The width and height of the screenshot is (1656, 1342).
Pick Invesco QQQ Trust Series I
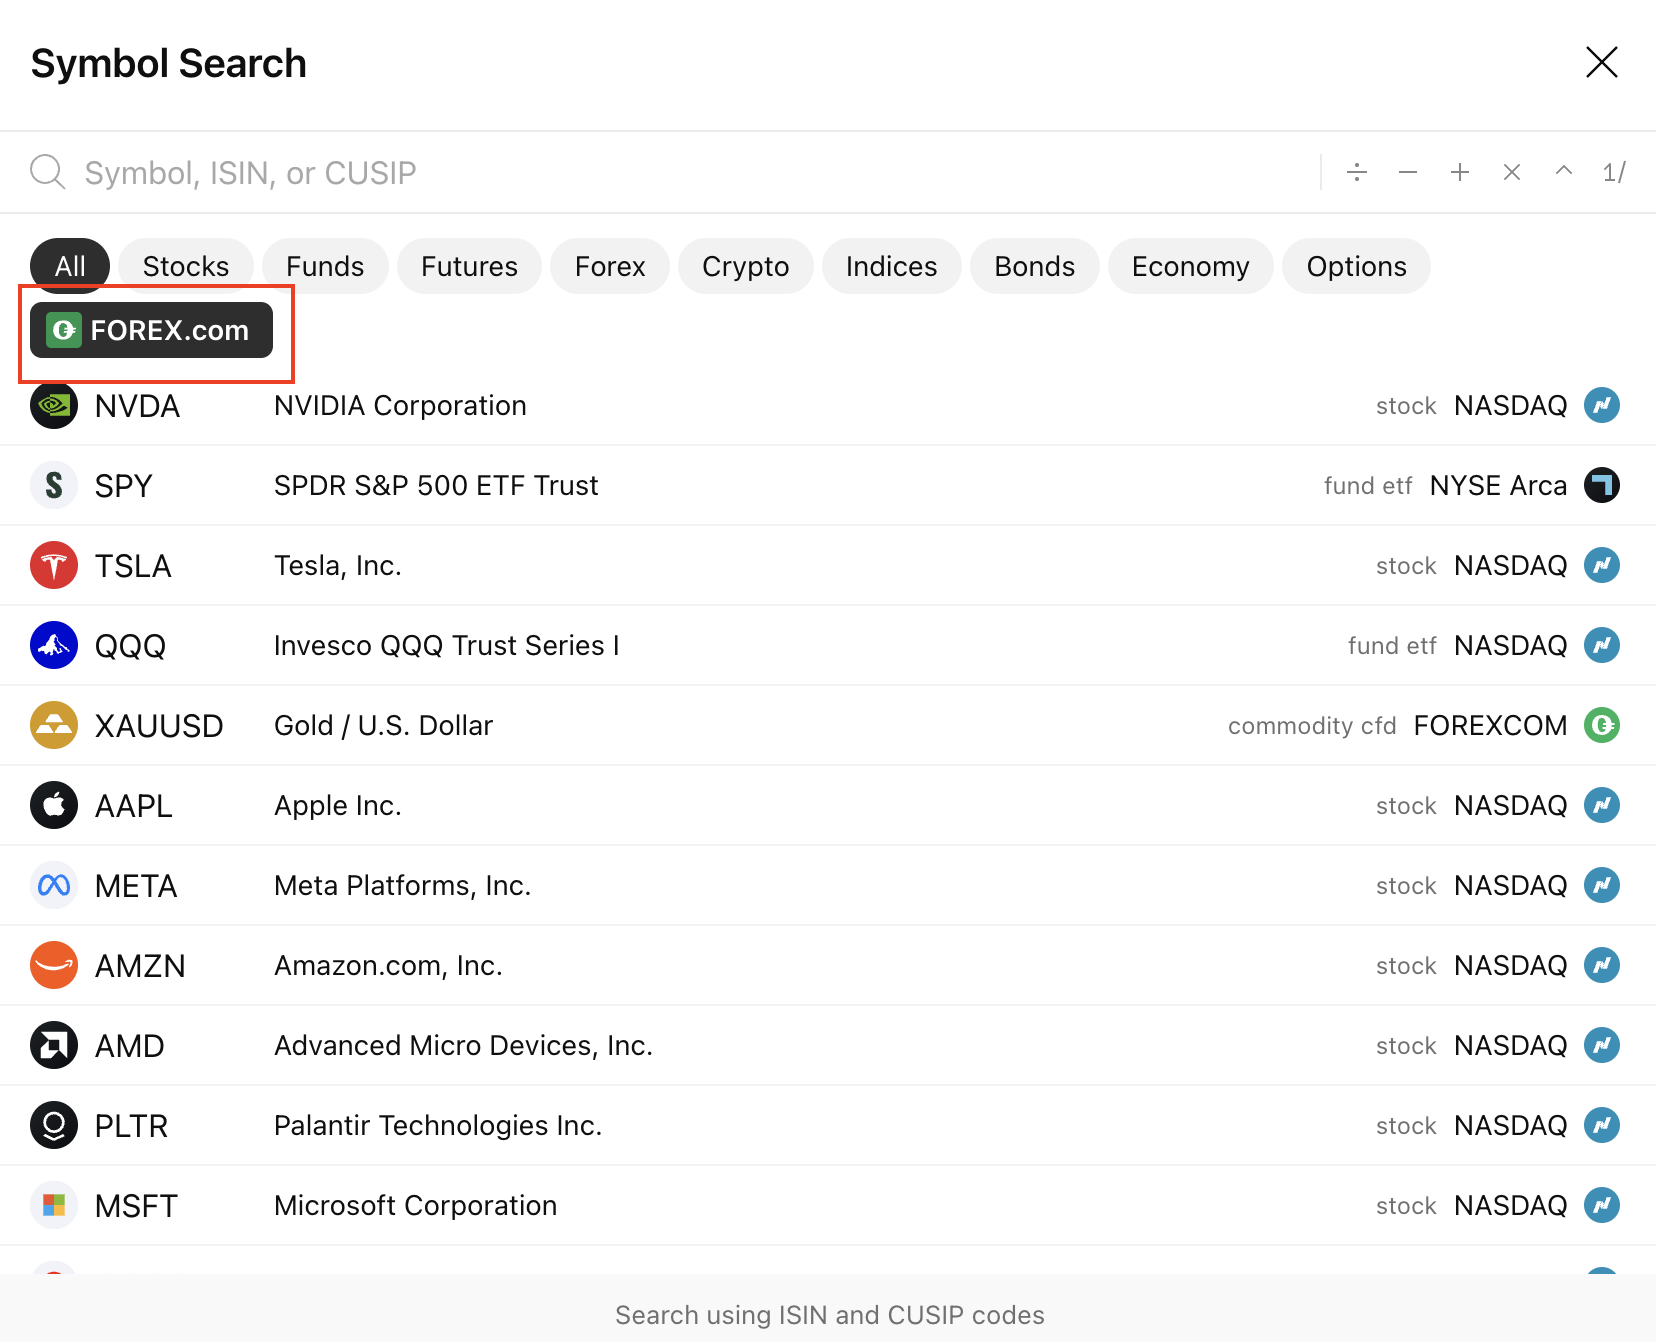pyautogui.click(x=447, y=645)
